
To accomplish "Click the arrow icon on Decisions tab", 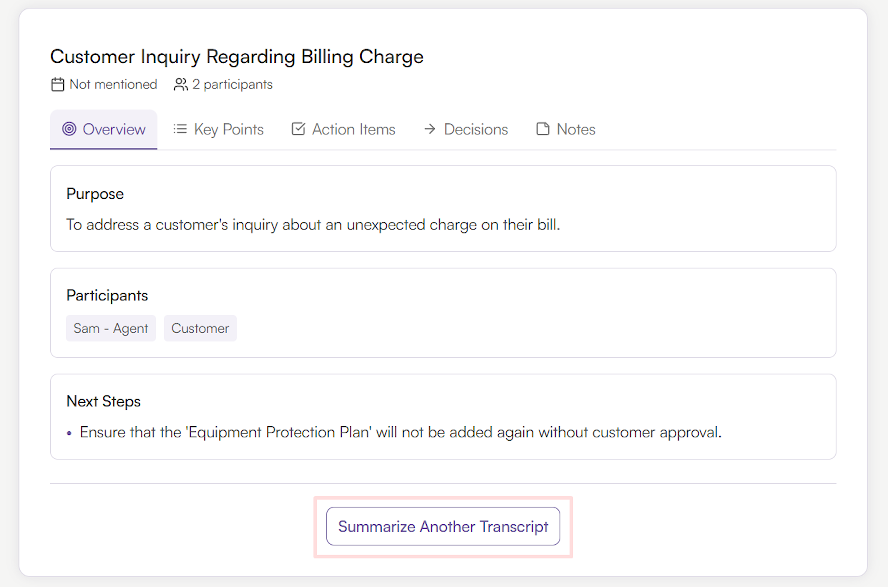I will tap(430, 129).
